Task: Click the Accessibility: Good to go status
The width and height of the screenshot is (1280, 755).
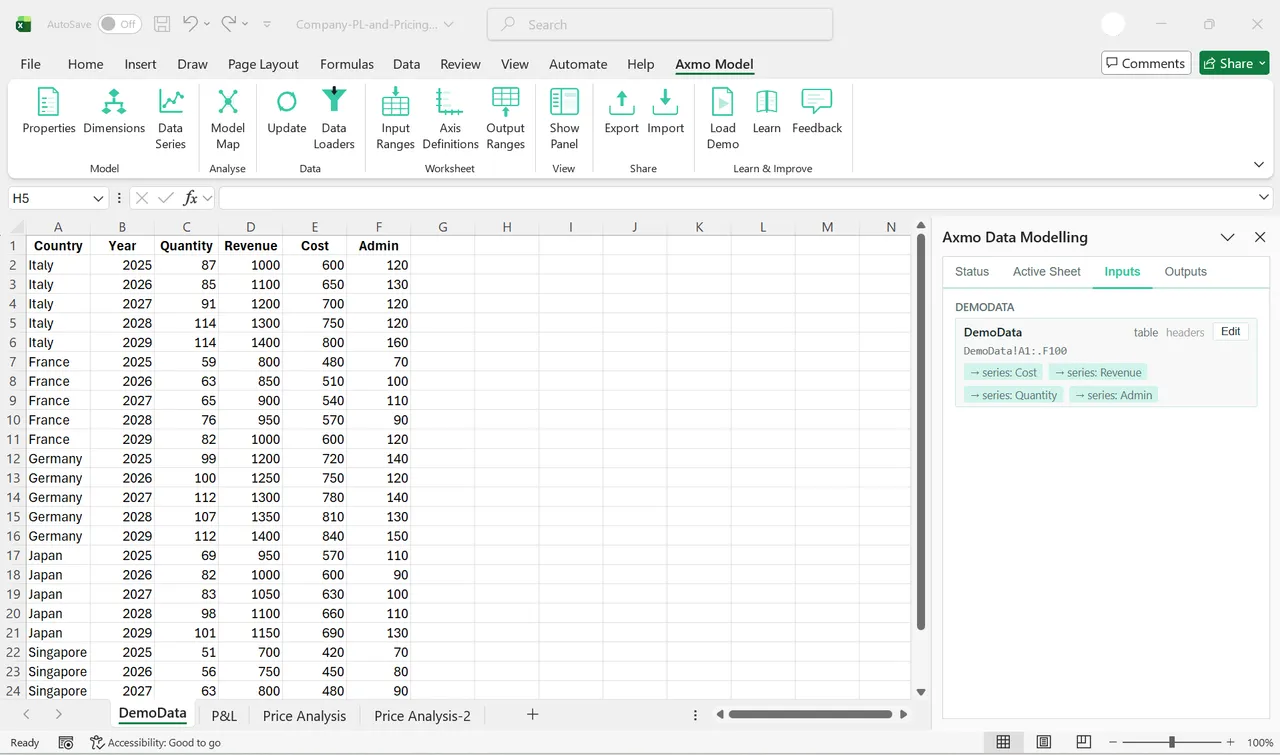Action: point(156,742)
